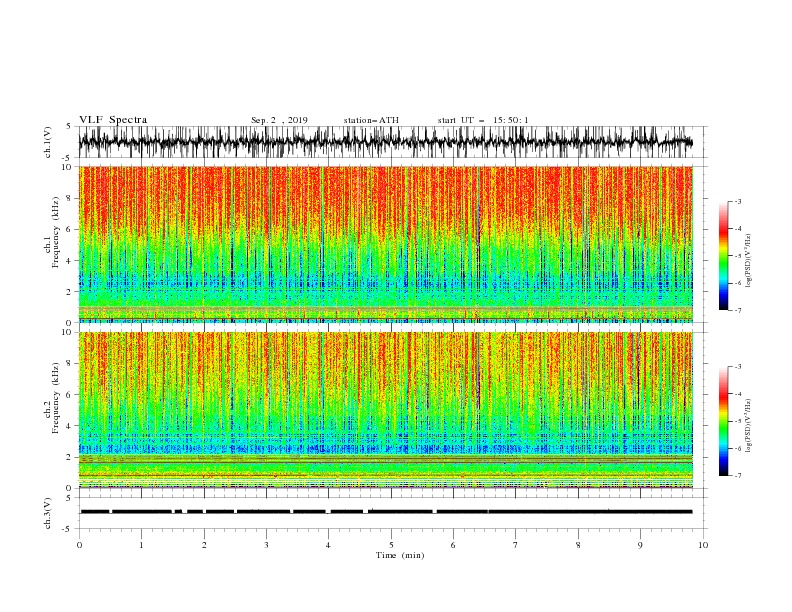Image resolution: width=792 pixels, height=612 pixels.
Task: Click the time axis tick label '9'
Action: click(640, 545)
